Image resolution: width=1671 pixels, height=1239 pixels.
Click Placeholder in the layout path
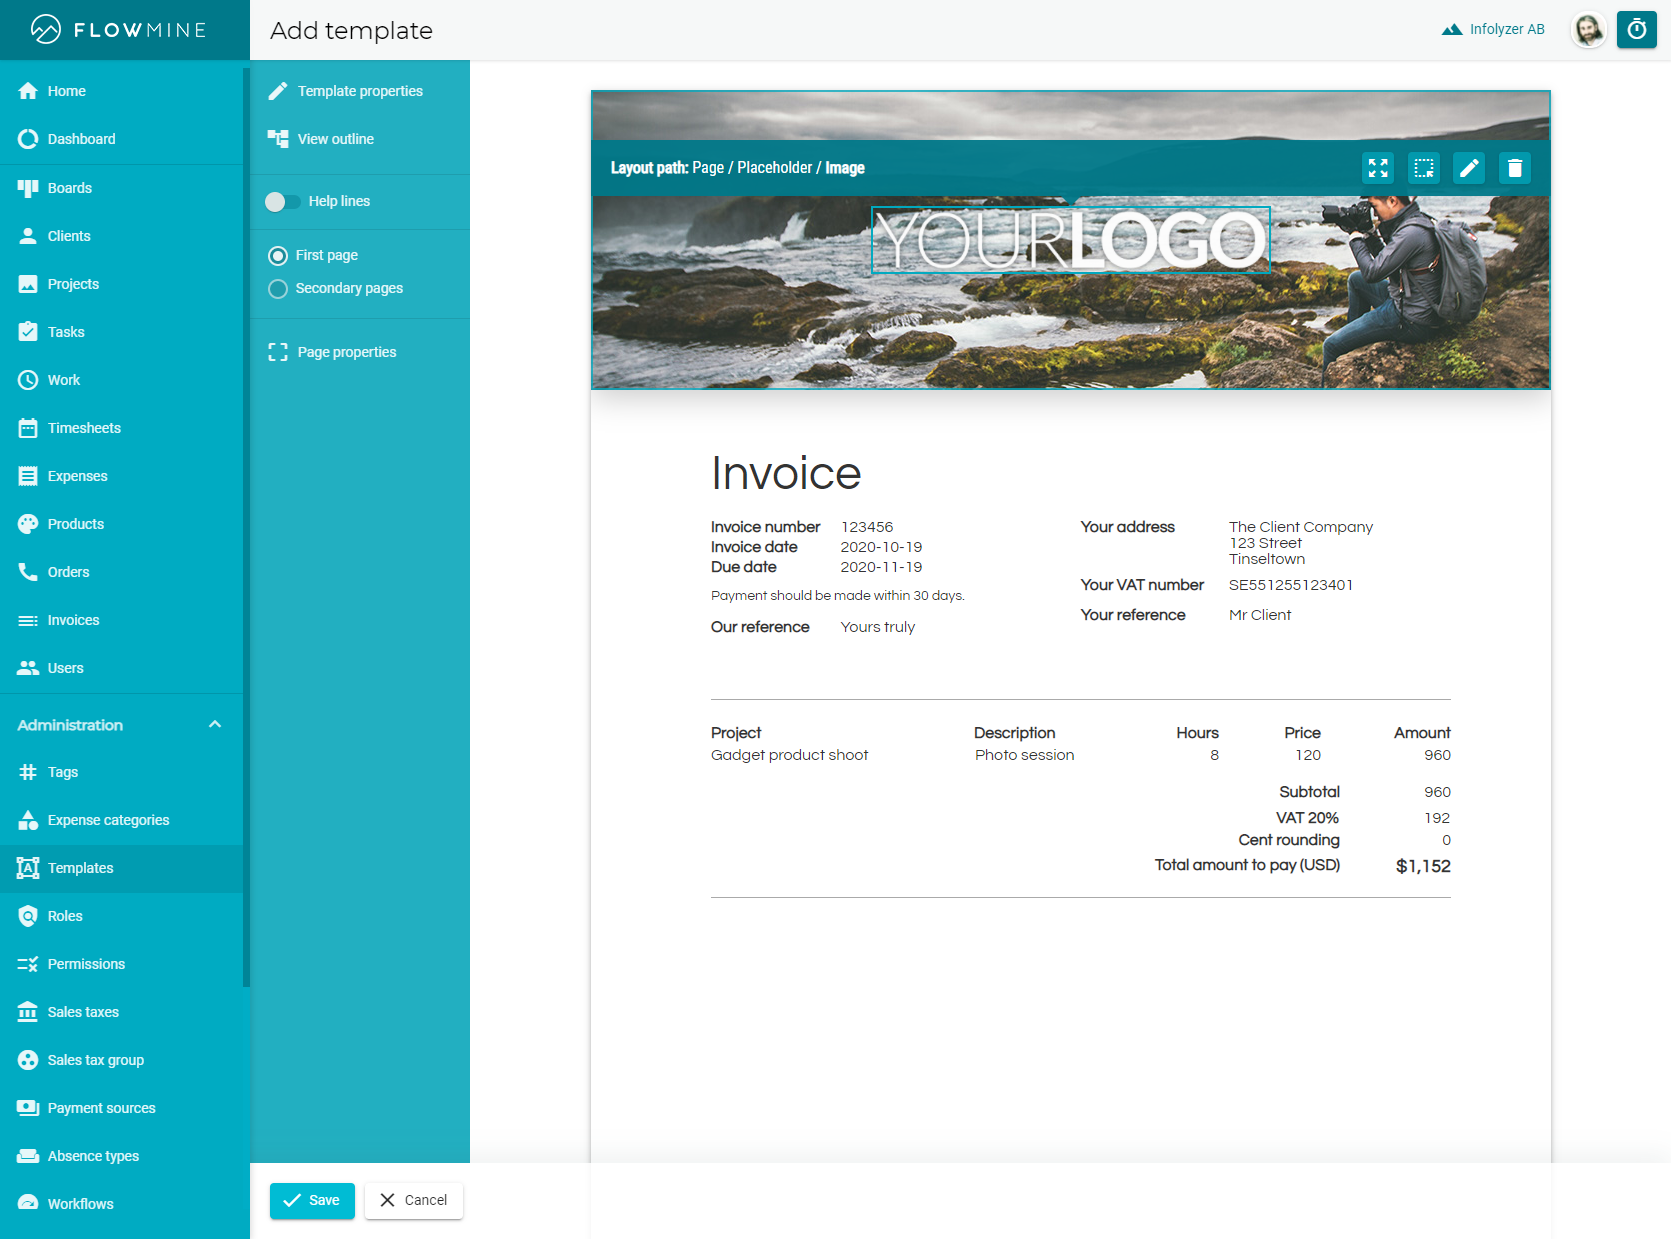click(x=775, y=168)
